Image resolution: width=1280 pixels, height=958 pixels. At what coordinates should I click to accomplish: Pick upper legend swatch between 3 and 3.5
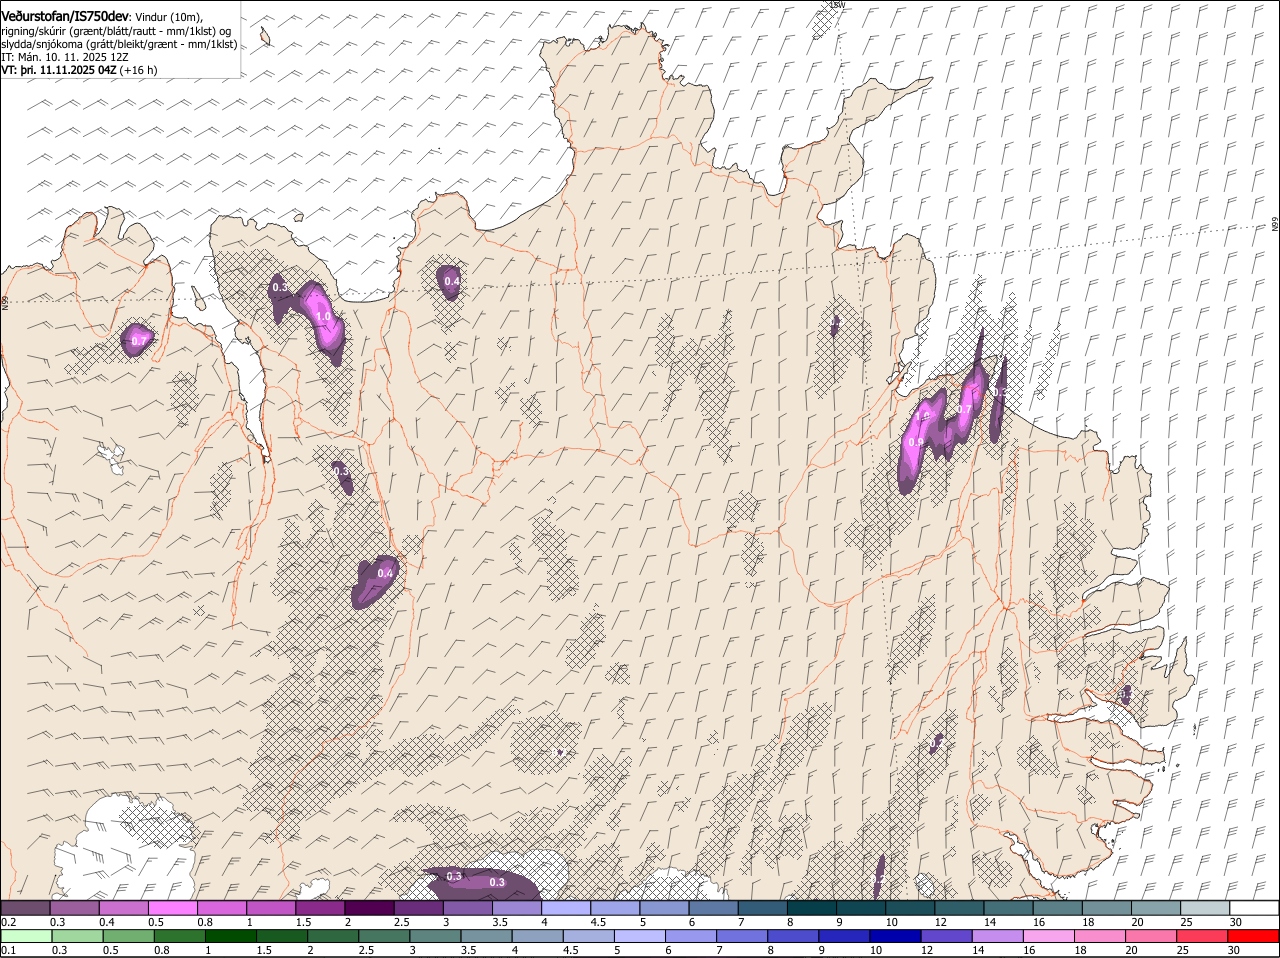coord(468,907)
